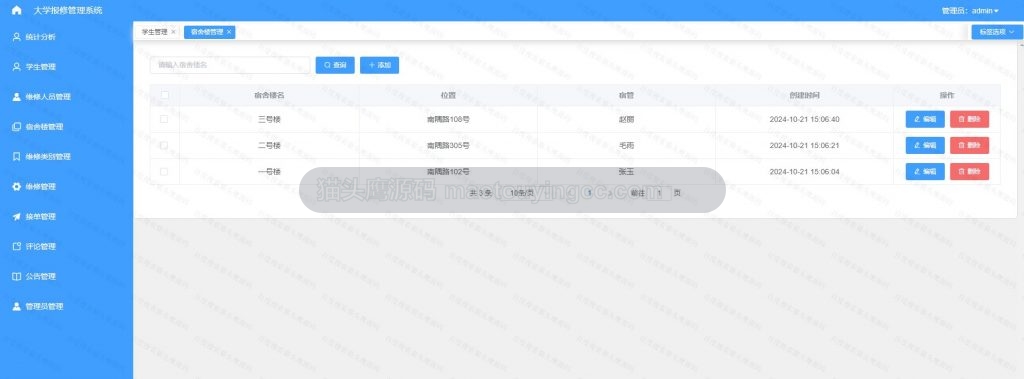Click the 2024-10-21 15:06:04 timestamp

coord(804,171)
